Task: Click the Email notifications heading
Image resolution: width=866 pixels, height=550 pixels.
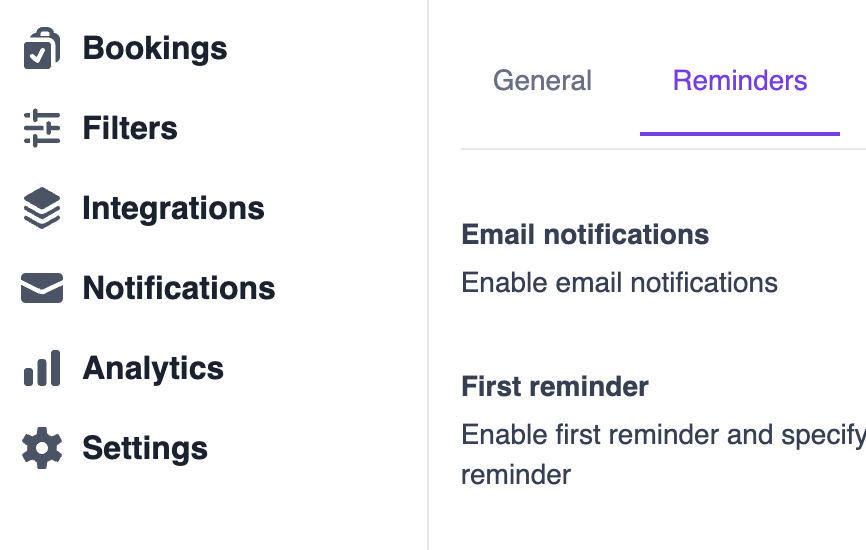Action: point(585,235)
